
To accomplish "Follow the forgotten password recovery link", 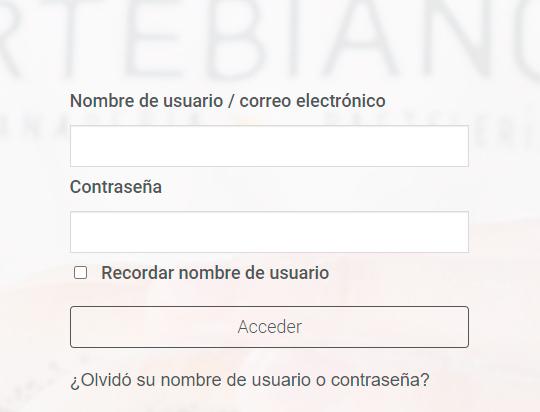I will [250, 380].
